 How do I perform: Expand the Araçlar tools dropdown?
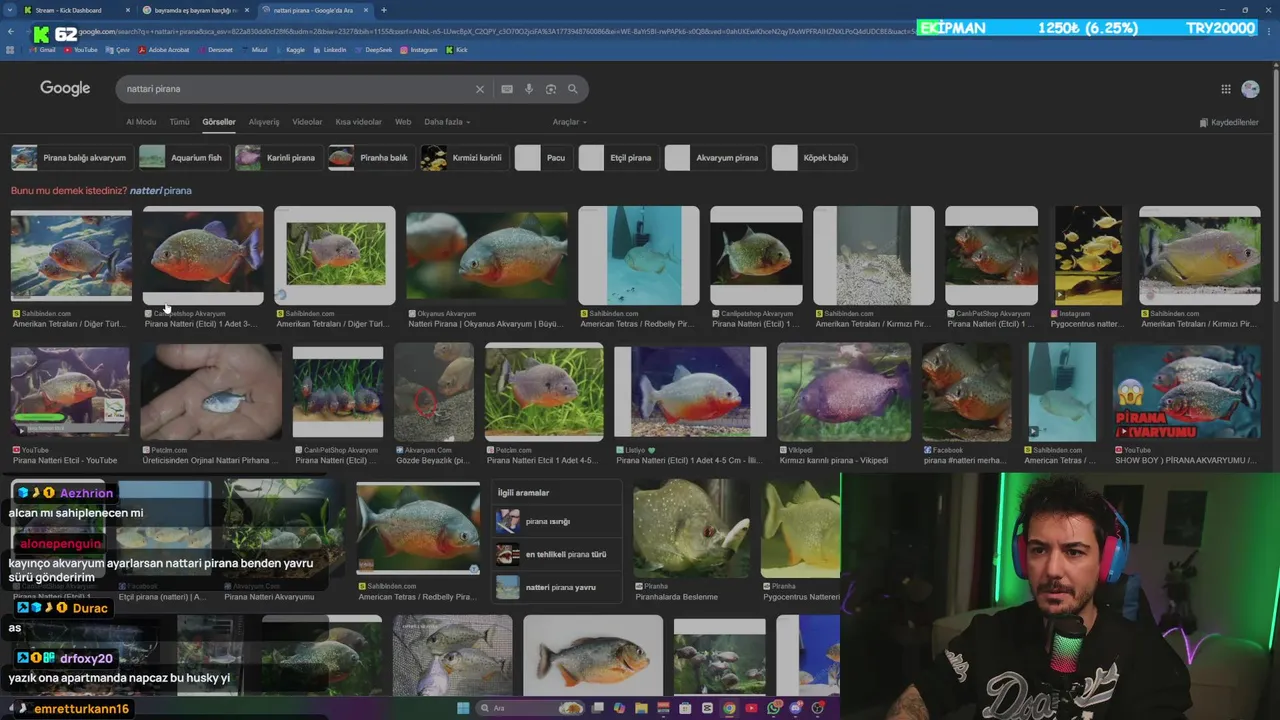pyautogui.click(x=570, y=122)
